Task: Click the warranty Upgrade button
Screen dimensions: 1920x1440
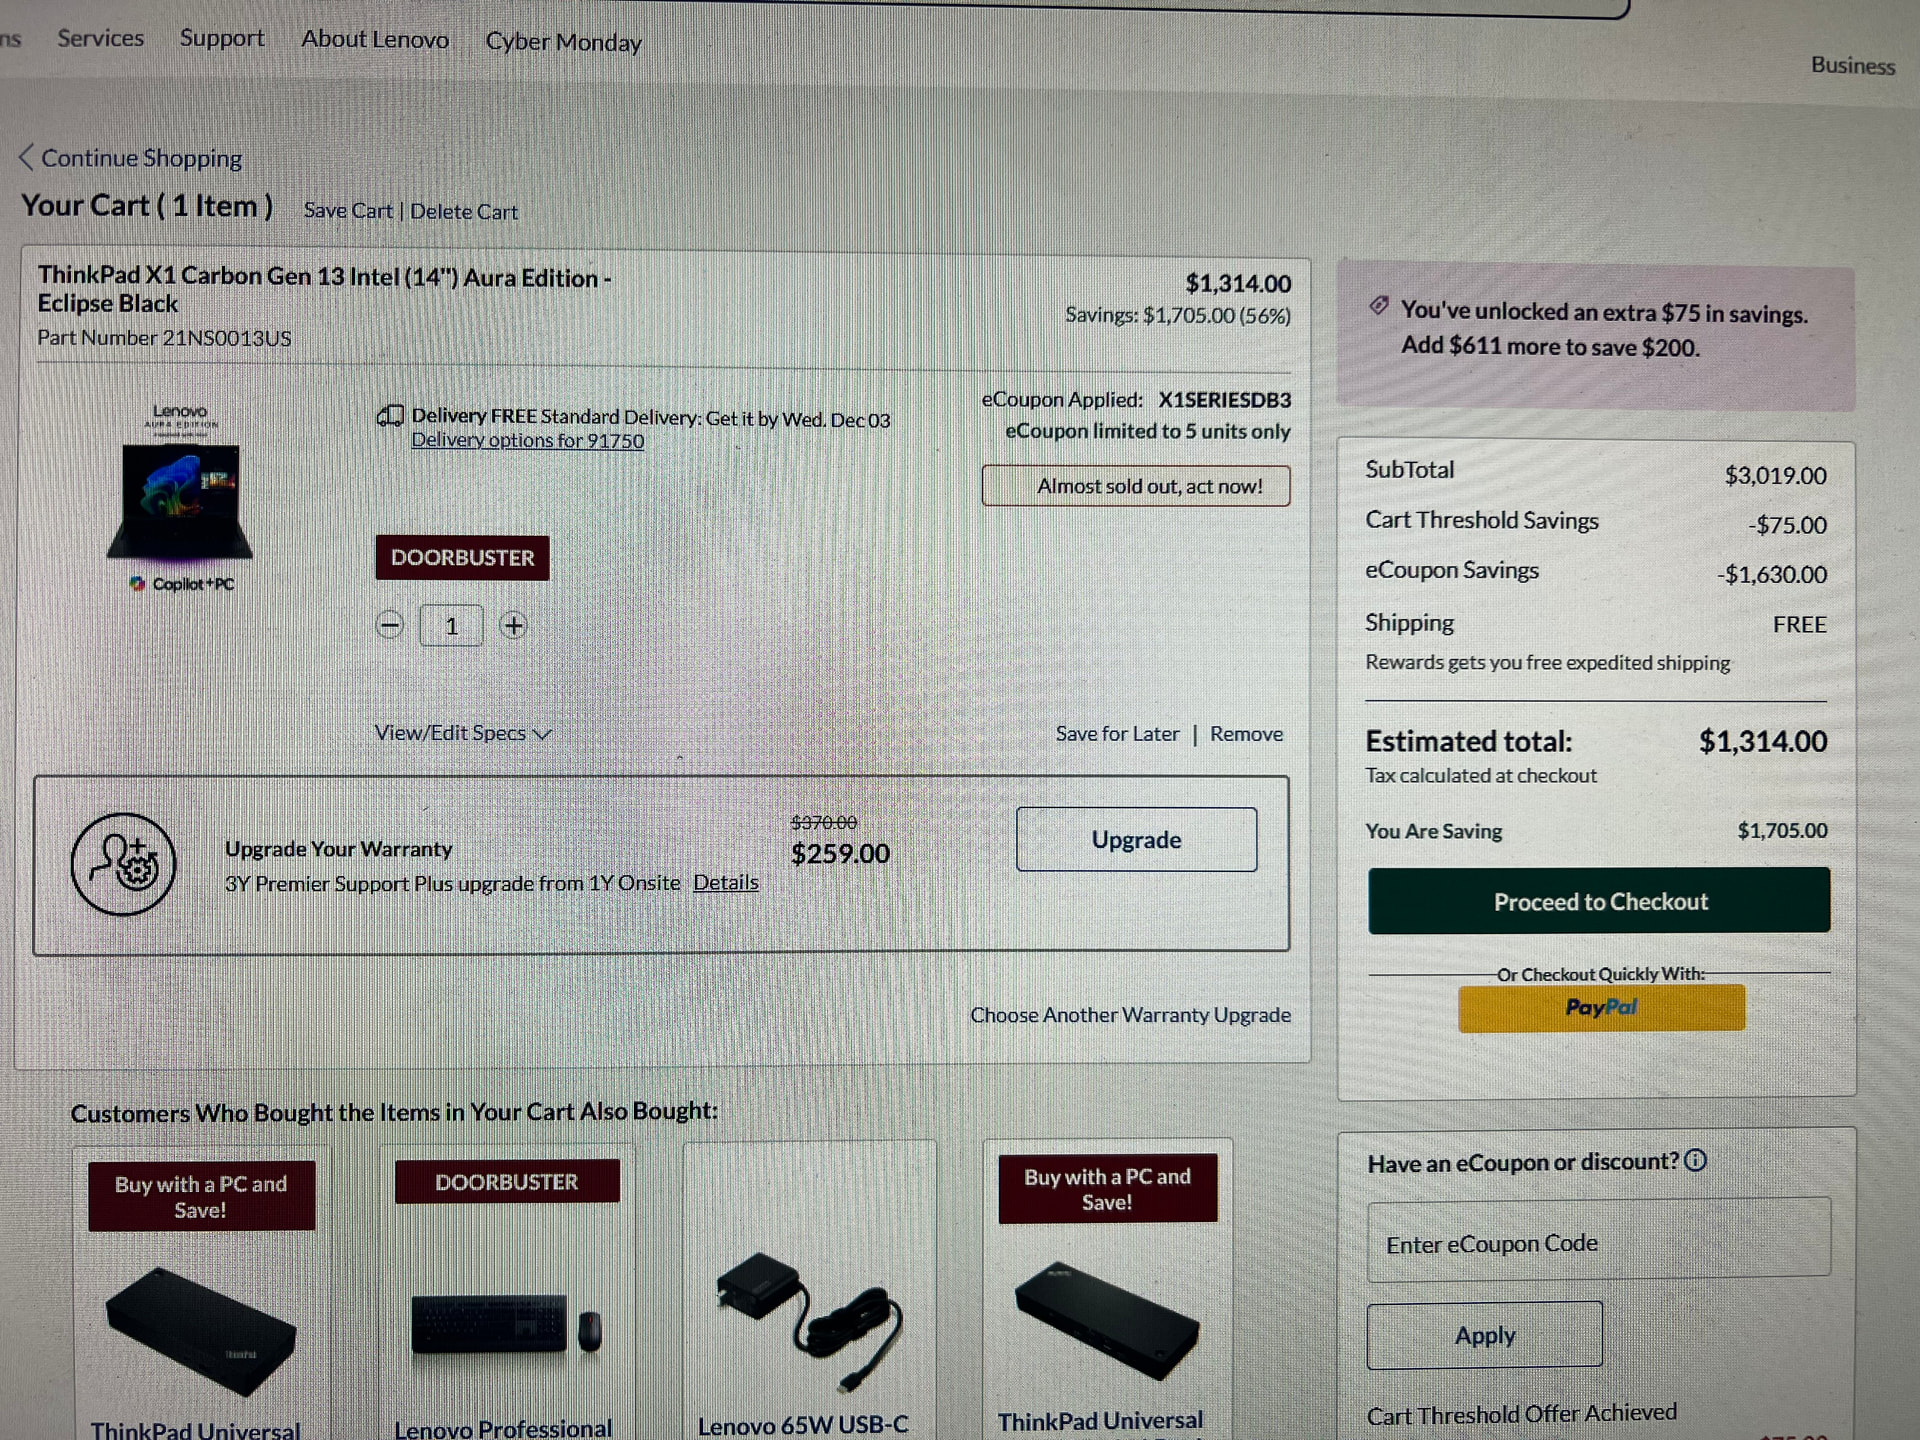Action: click(1136, 839)
